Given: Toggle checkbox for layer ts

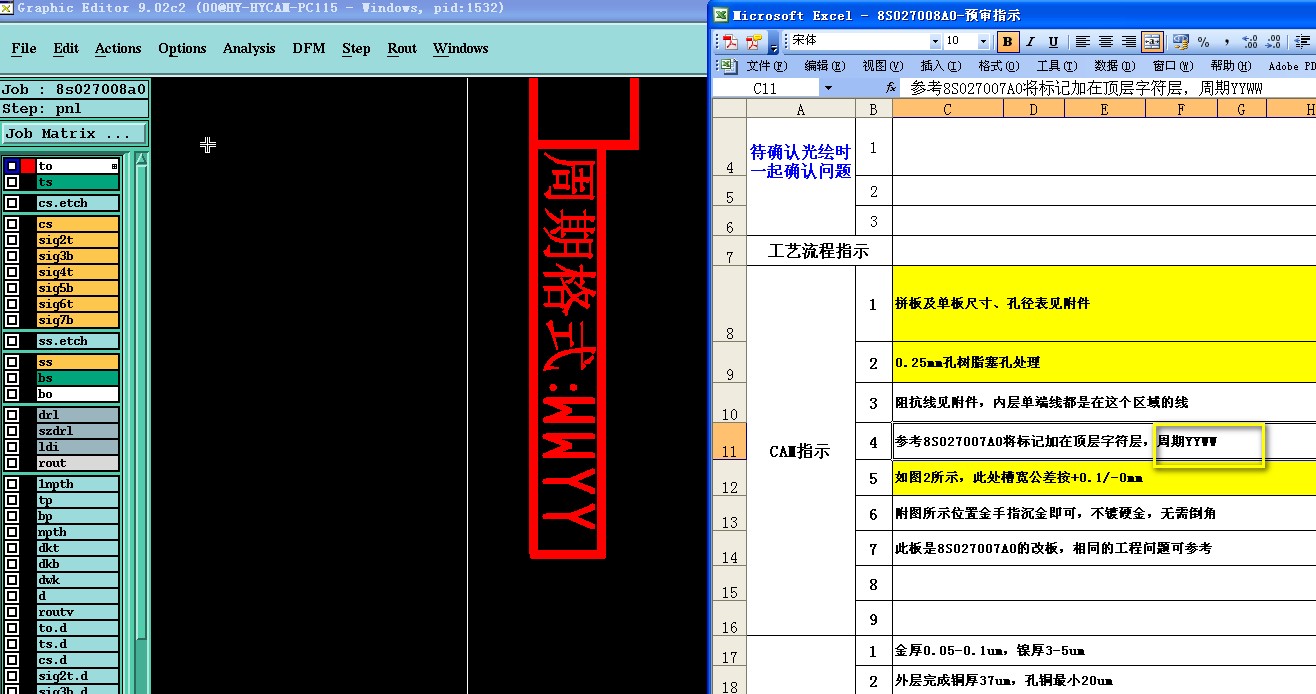Looking at the screenshot, I should [12, 182].
